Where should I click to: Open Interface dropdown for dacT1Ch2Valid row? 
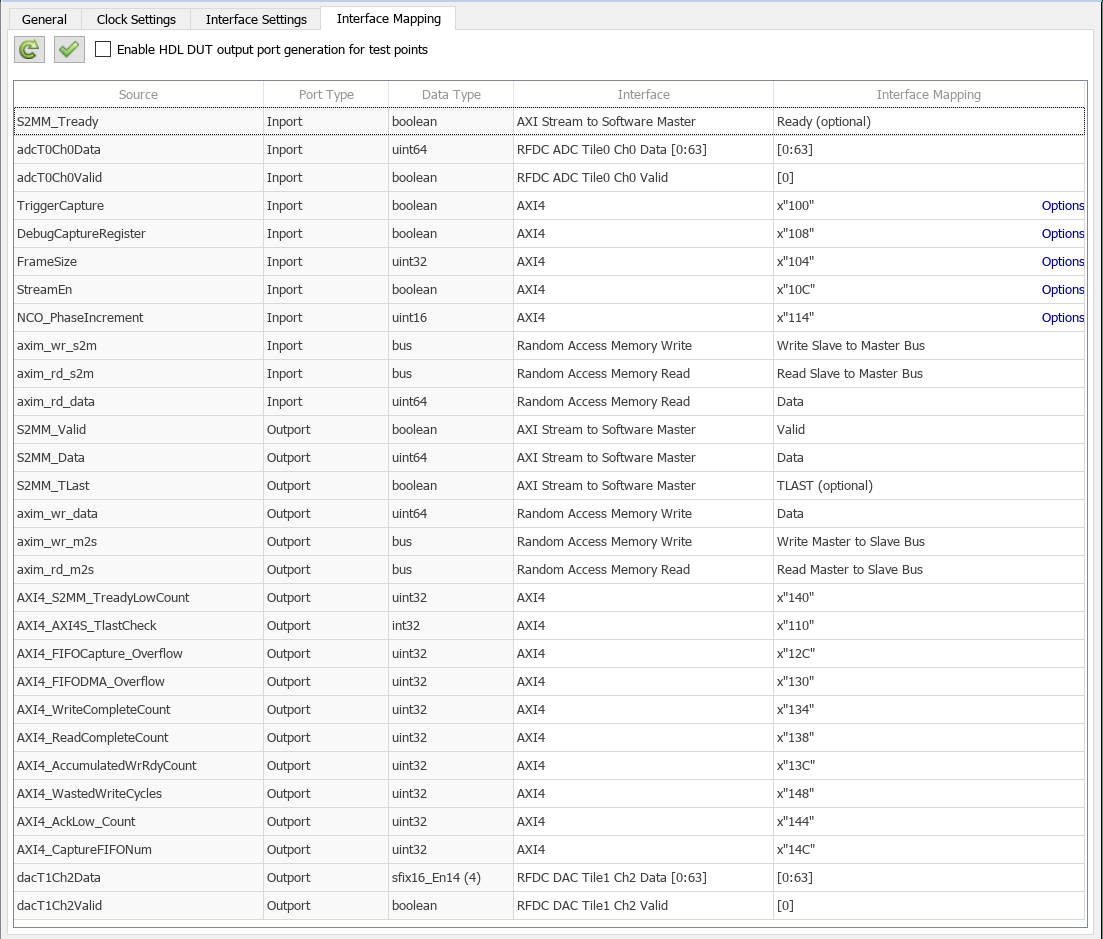(643, 906)
